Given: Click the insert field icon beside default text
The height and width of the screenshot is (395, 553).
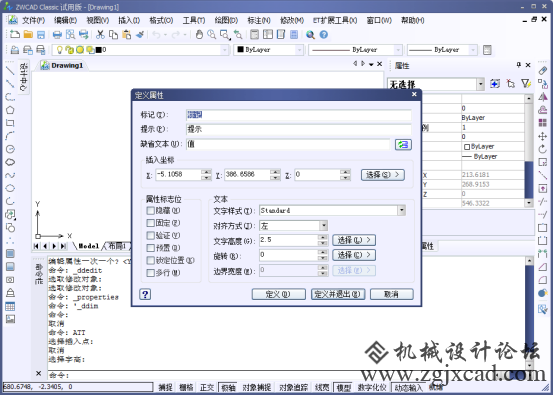Looking at the screenshot, I should point(403,144).
